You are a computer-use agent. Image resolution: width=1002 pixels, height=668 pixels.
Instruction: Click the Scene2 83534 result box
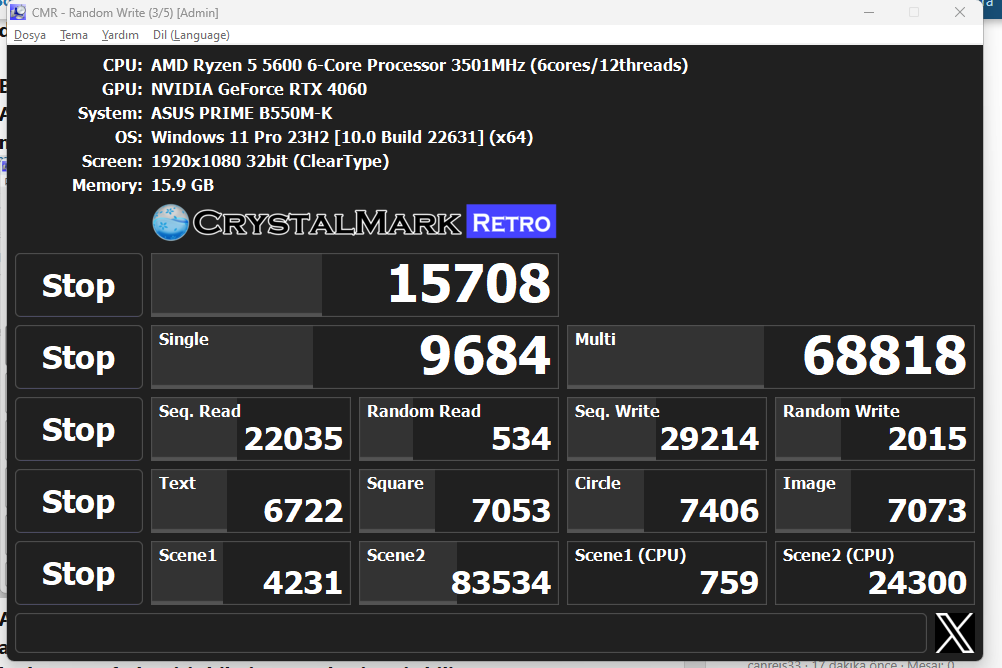tap(459, 573)
